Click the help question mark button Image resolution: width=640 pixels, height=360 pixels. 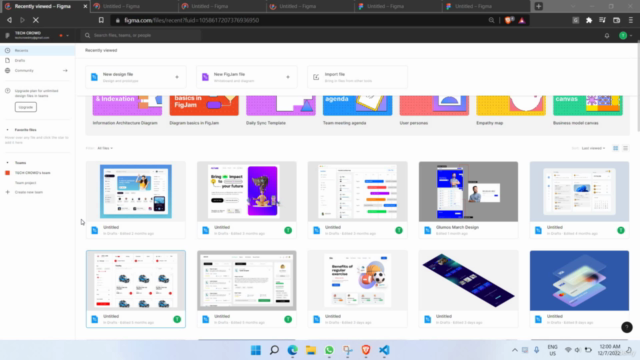[627, 327]
